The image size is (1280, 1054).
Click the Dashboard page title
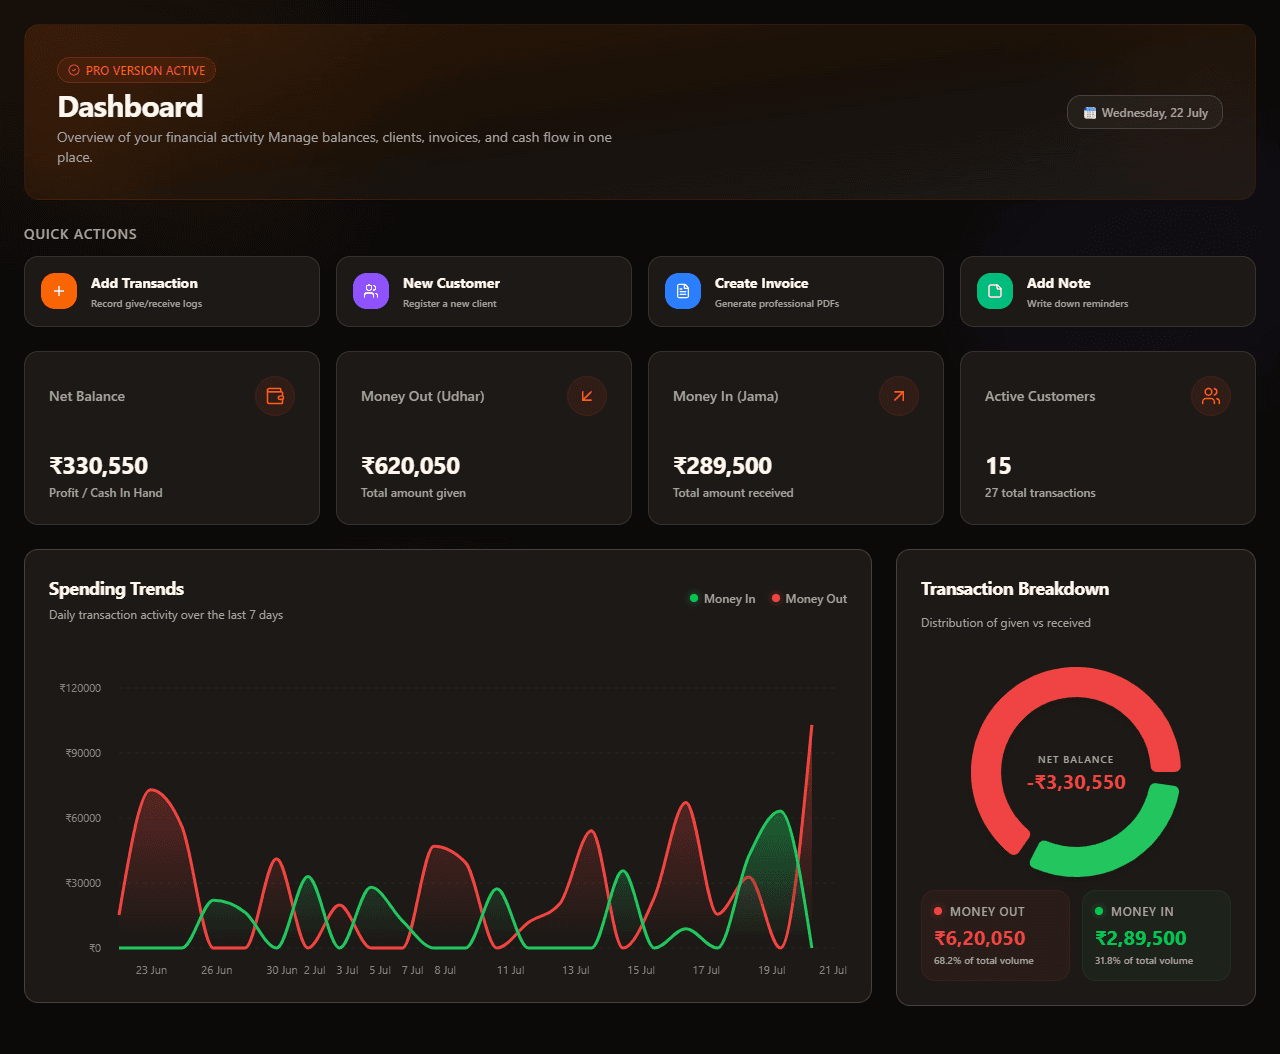130,107
